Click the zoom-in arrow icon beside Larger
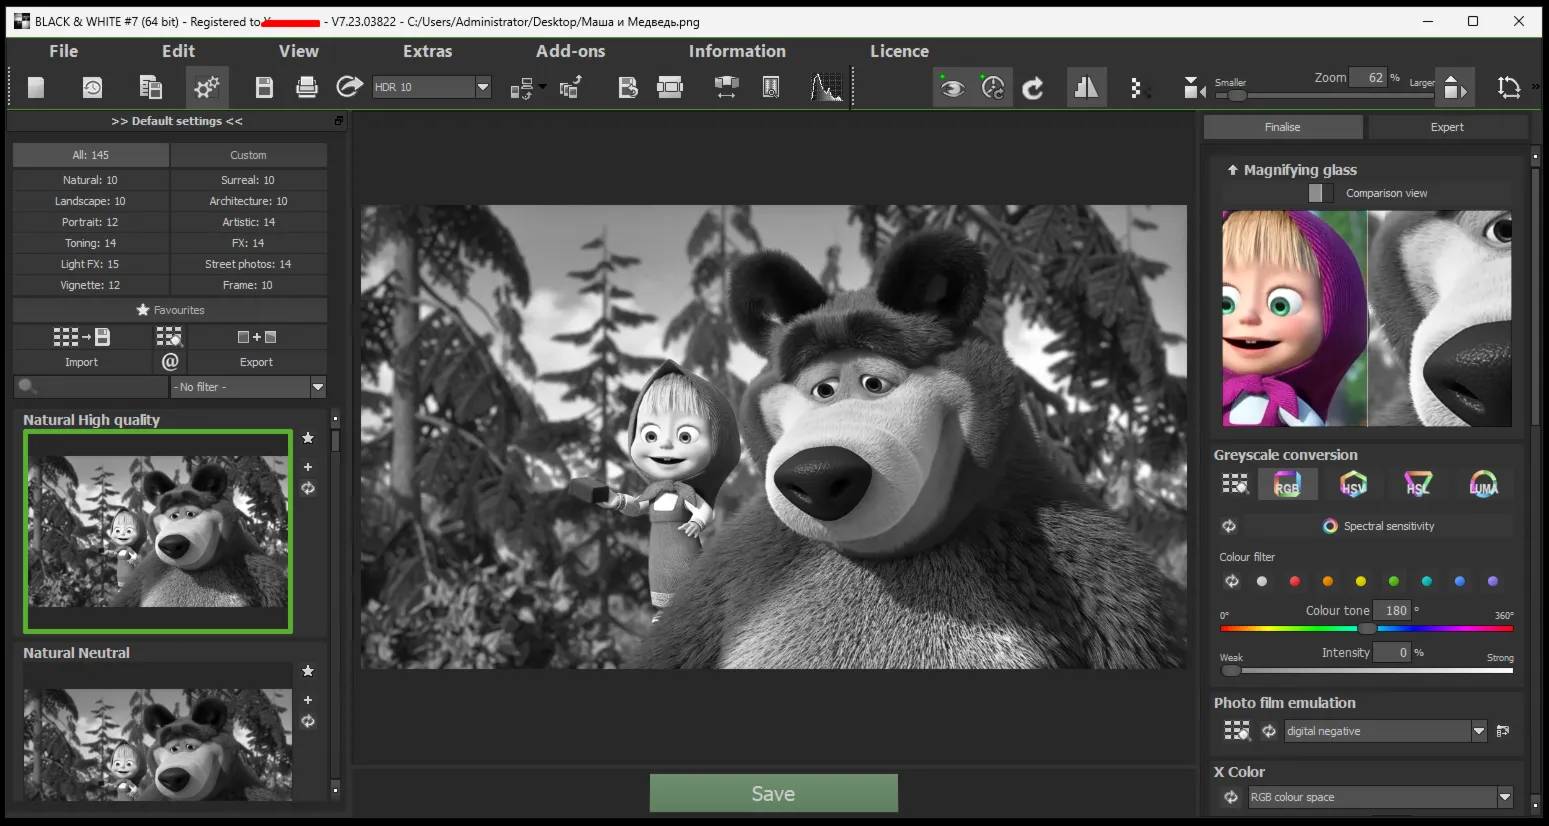The image size is (1549, 826). [1455, 88]
